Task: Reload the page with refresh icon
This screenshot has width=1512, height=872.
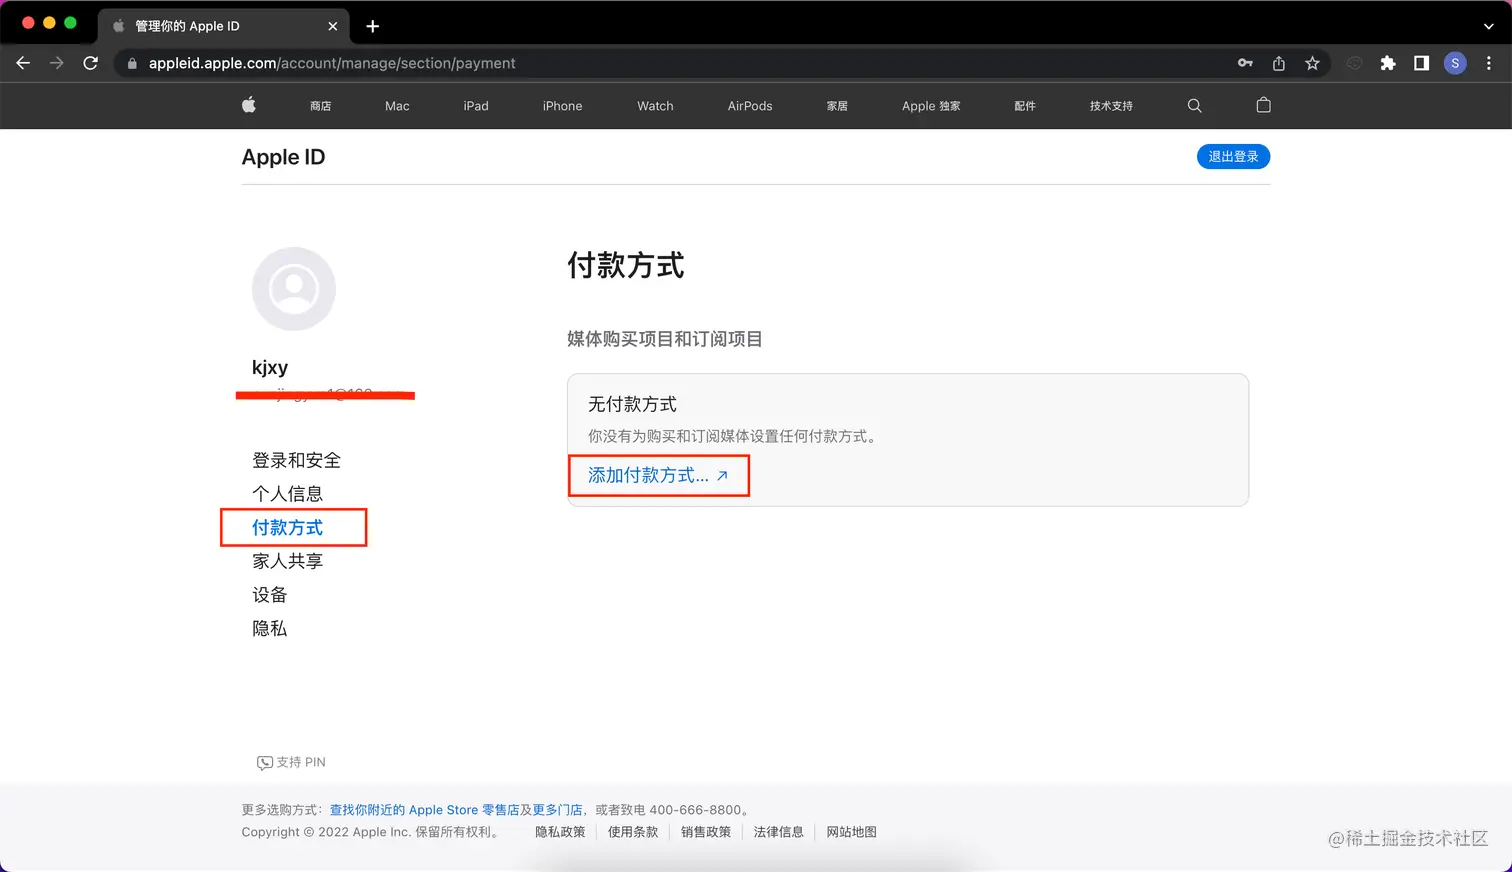Action: coord(91,63)
